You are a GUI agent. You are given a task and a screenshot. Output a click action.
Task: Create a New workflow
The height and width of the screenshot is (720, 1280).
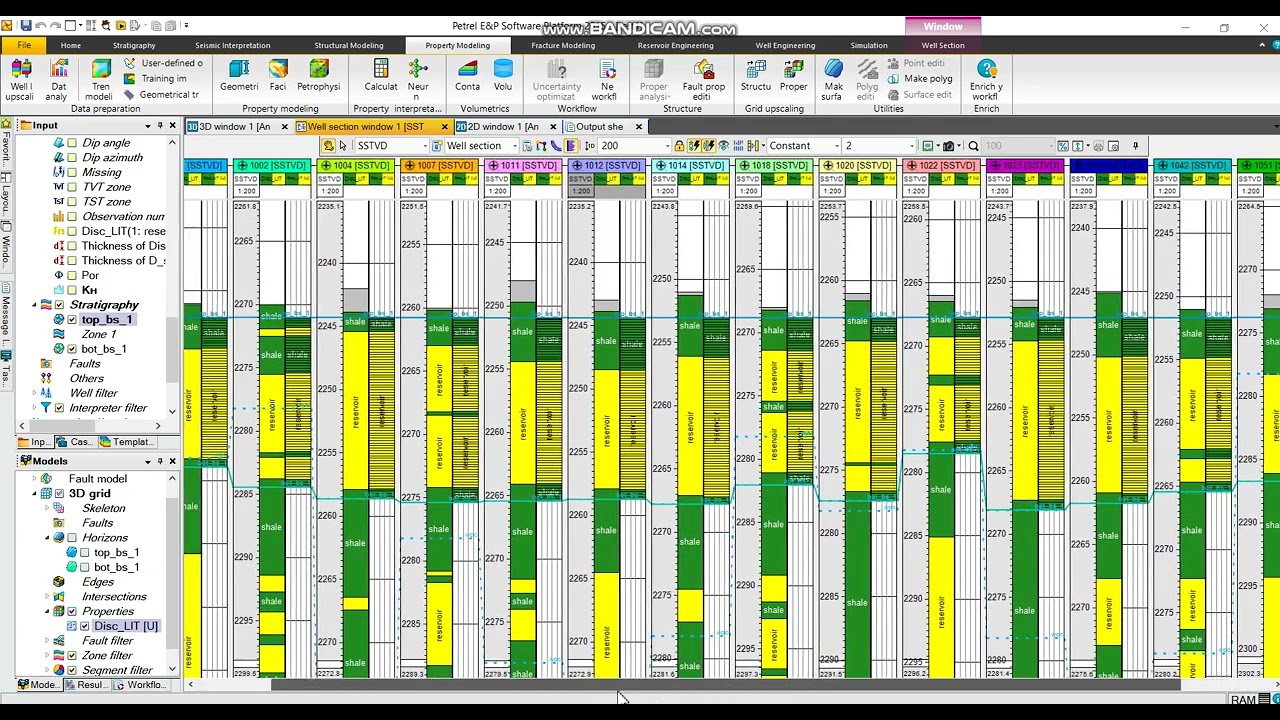pyautogui.click(x=606, y=79)
